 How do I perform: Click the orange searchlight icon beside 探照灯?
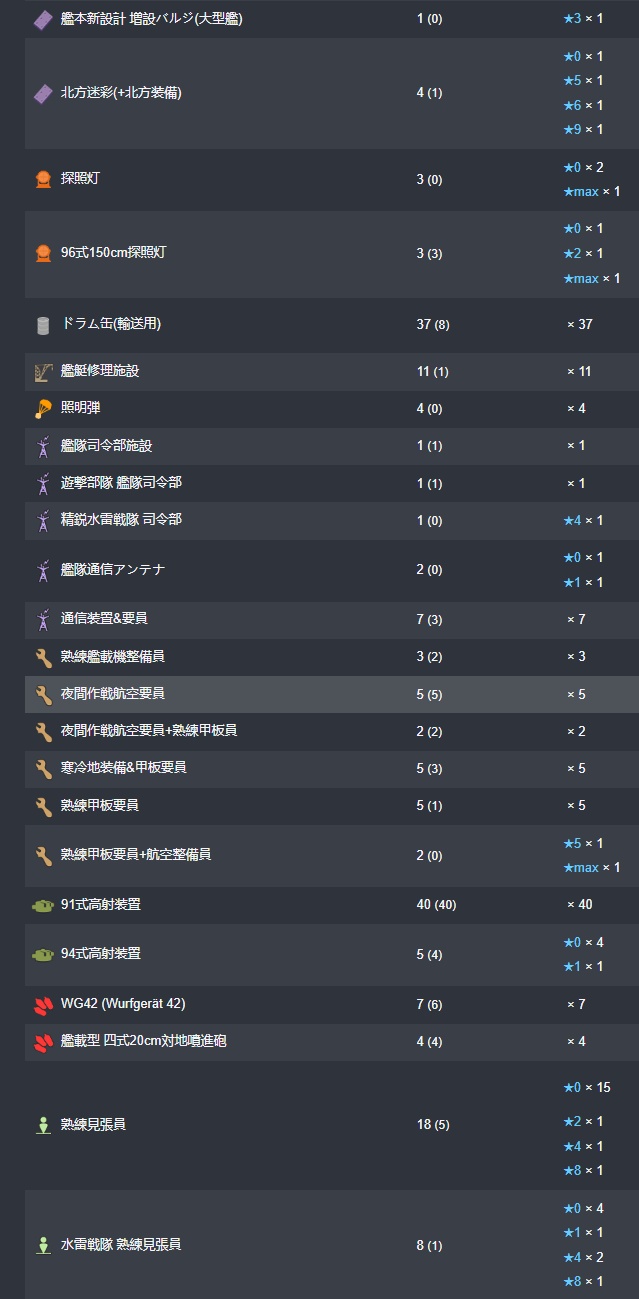(x=42, y=179)
